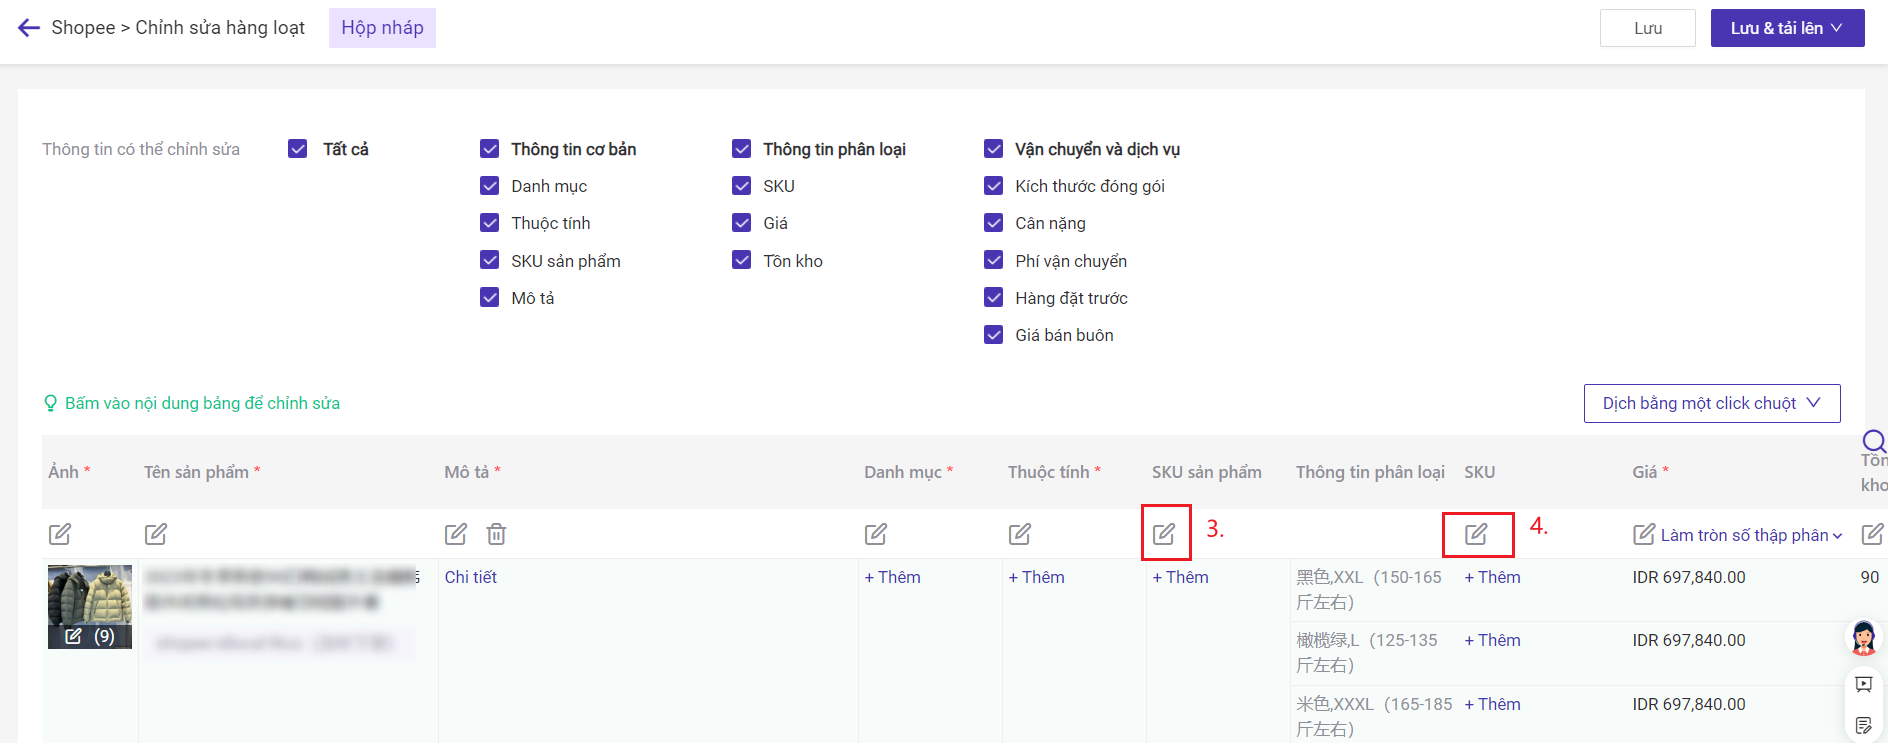Switch to the Hộp nháp tab
1888x743 pixels.
(382, 28)
